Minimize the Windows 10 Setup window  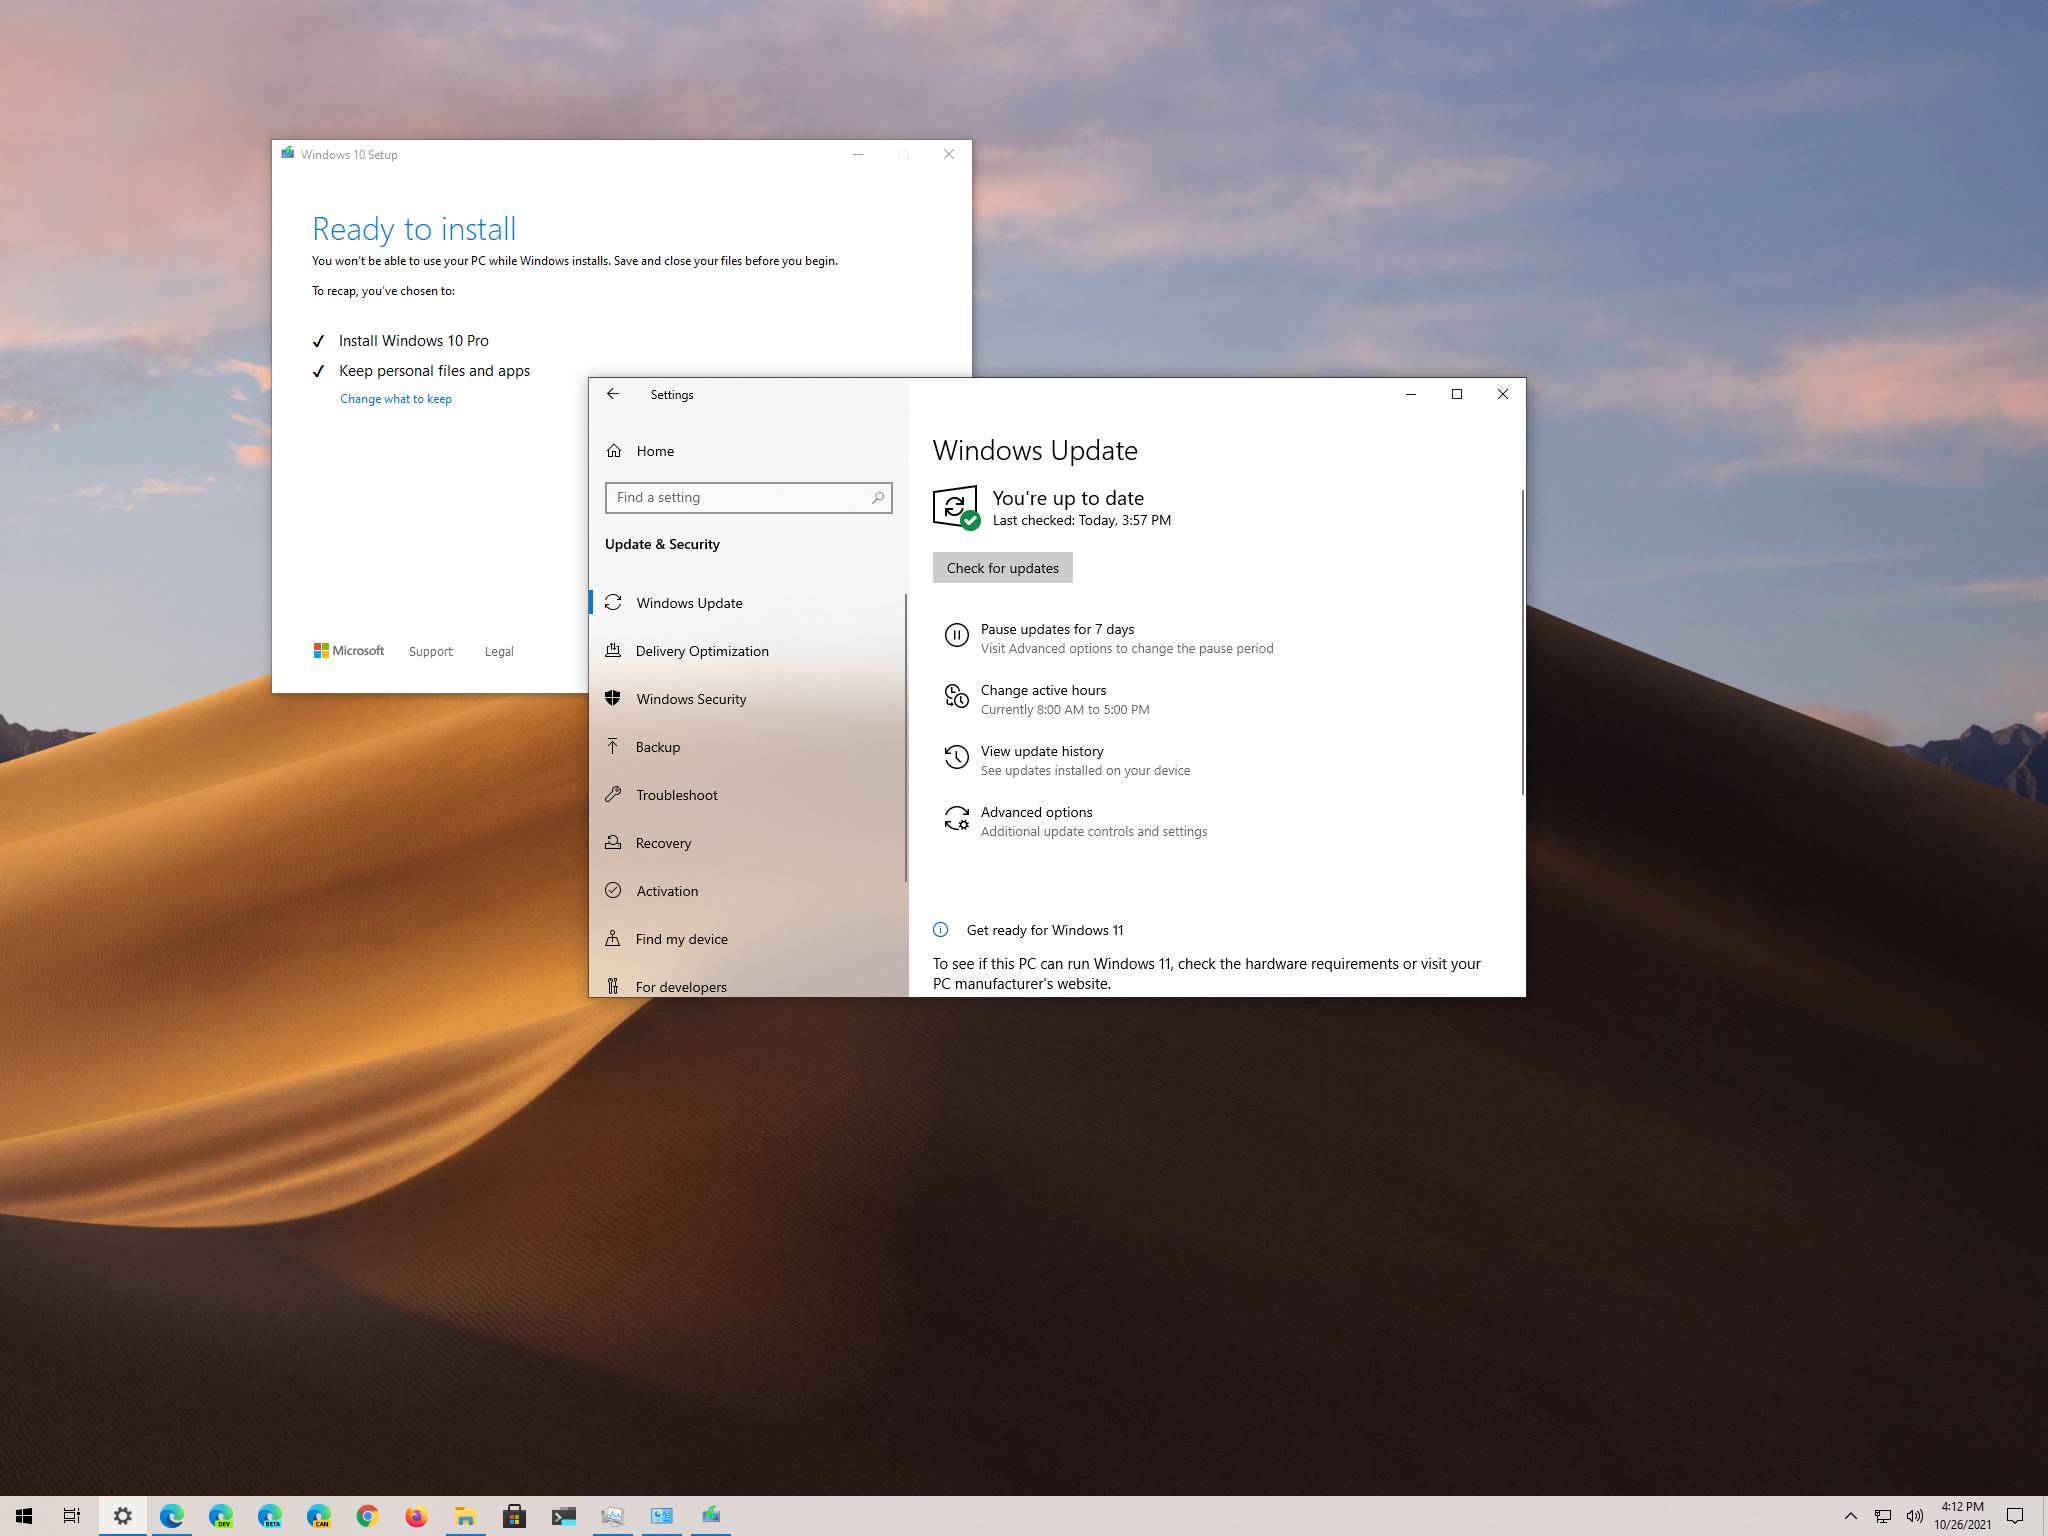[x=858, y=154]
